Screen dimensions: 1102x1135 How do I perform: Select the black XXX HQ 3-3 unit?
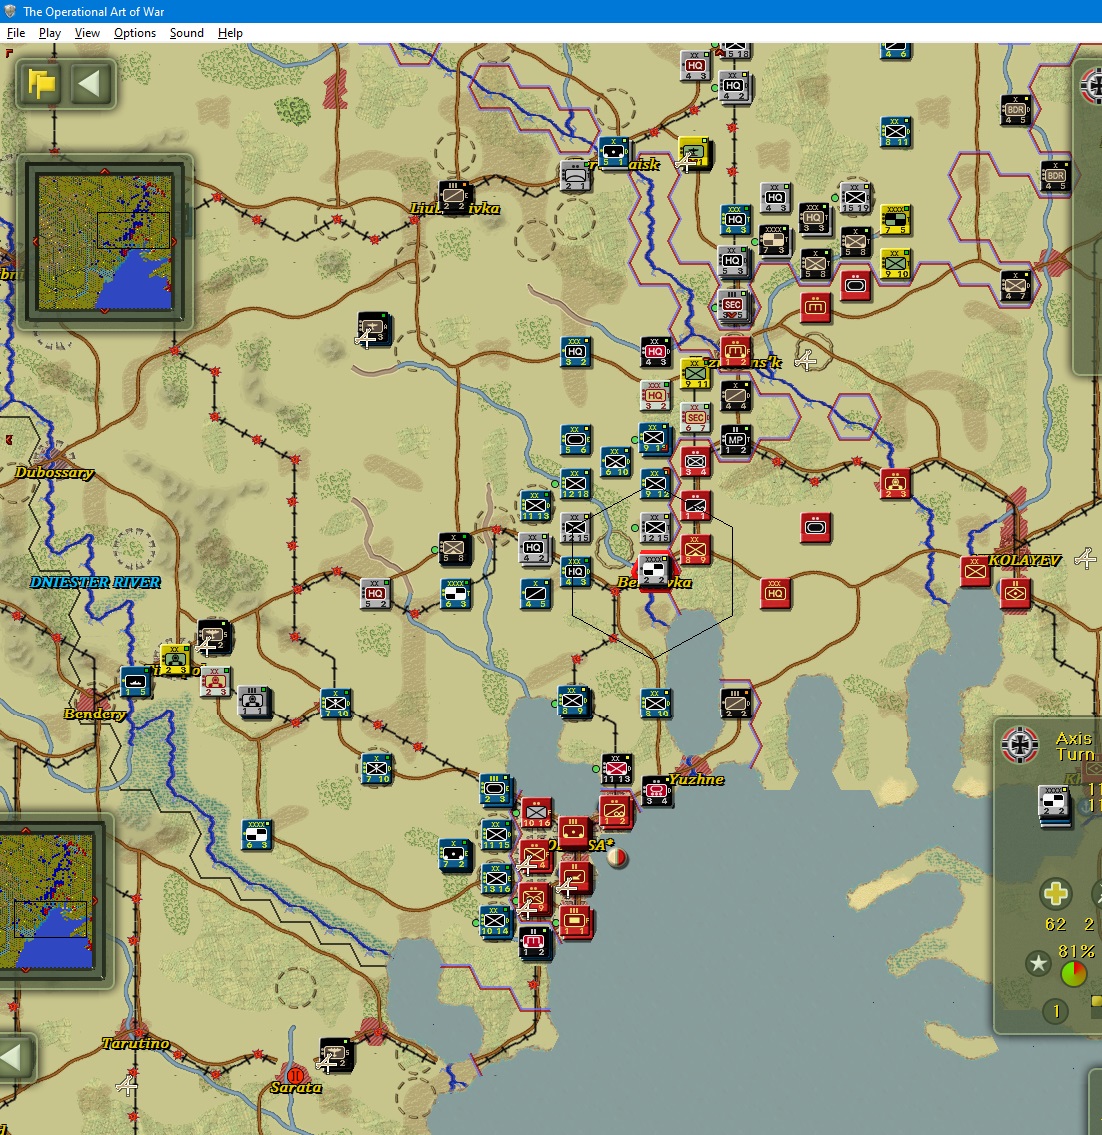[815, 218]
